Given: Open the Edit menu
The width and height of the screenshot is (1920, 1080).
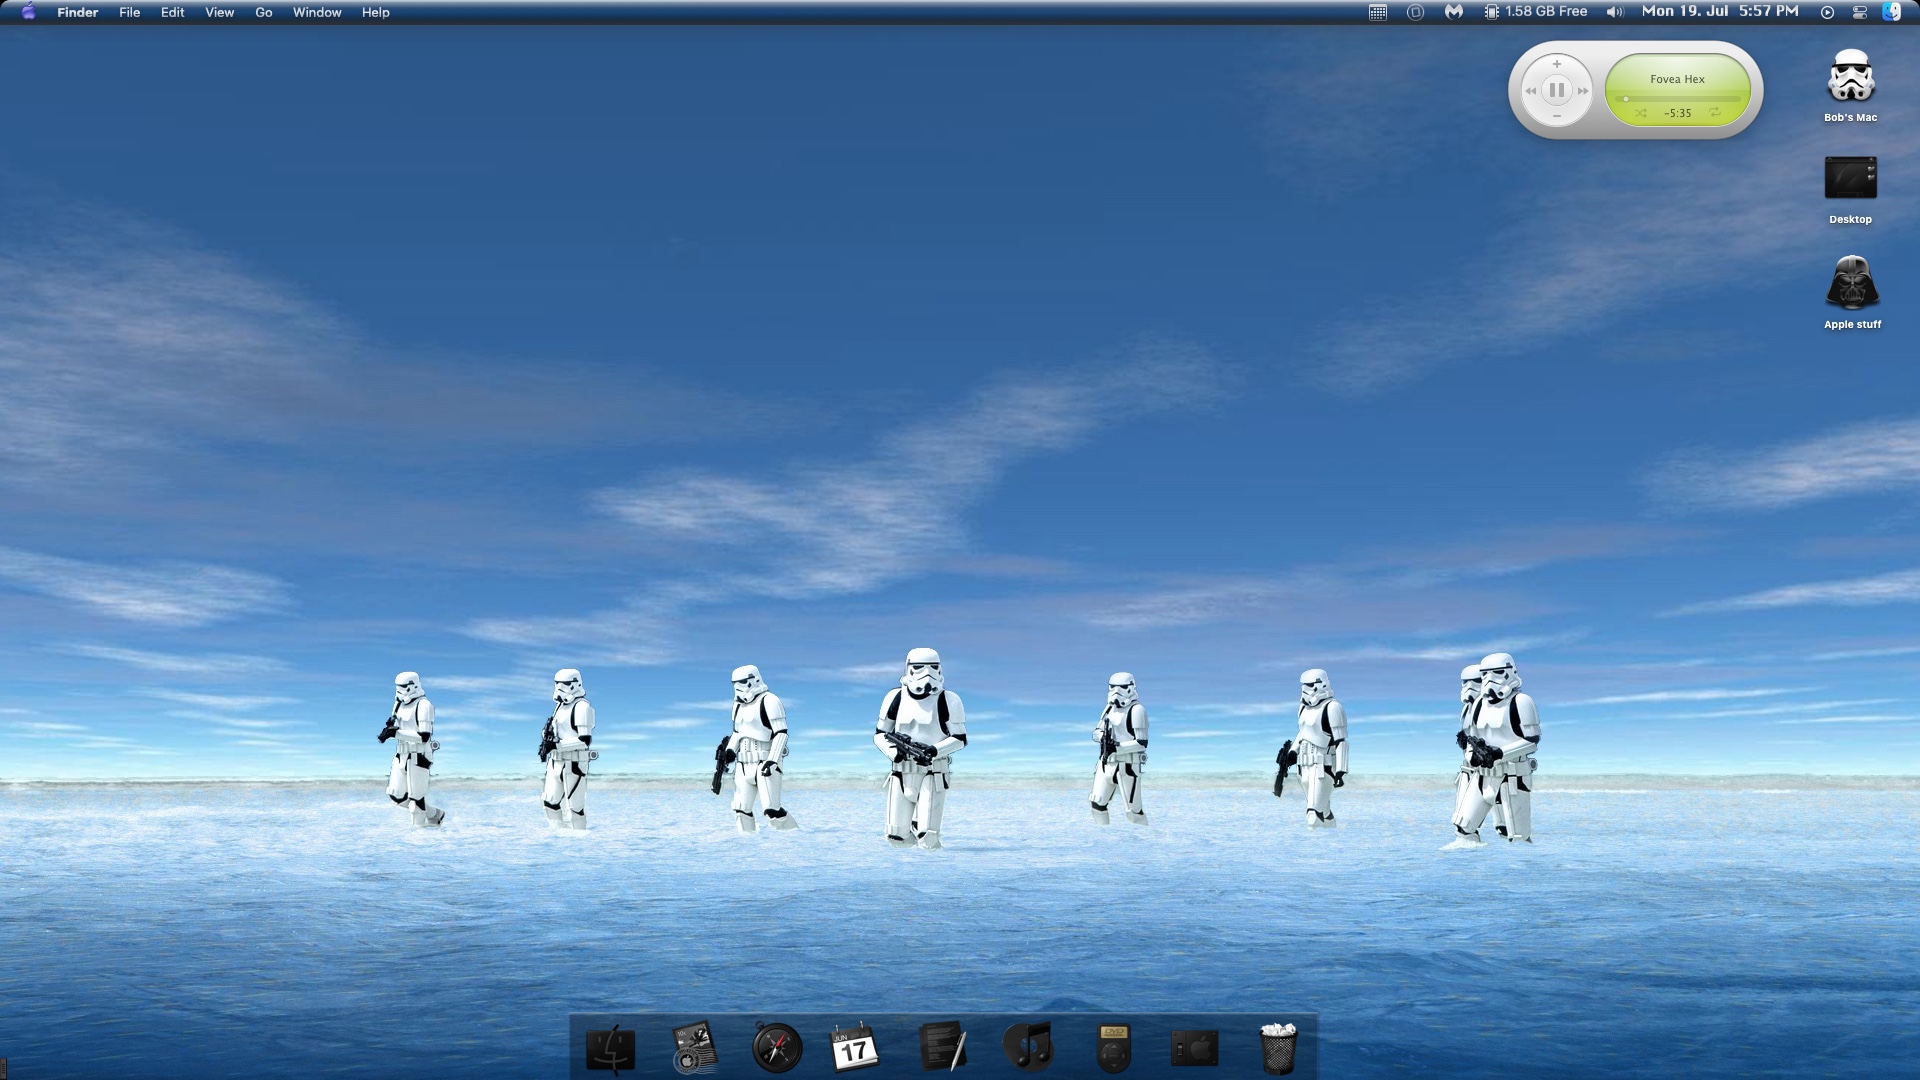Looking at the screenshot, I should (x=172, y=12).
